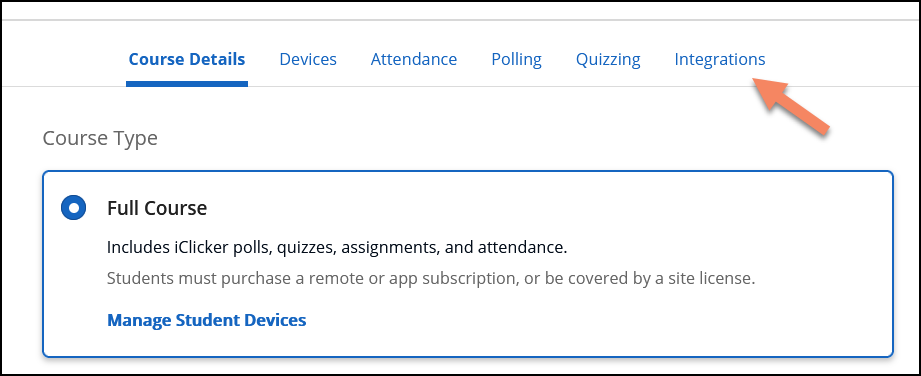Image resolution: width=921 pixels, height=376 pixels.
Task: Switch to the Integrations tab
Action: [x=720, y=59]
